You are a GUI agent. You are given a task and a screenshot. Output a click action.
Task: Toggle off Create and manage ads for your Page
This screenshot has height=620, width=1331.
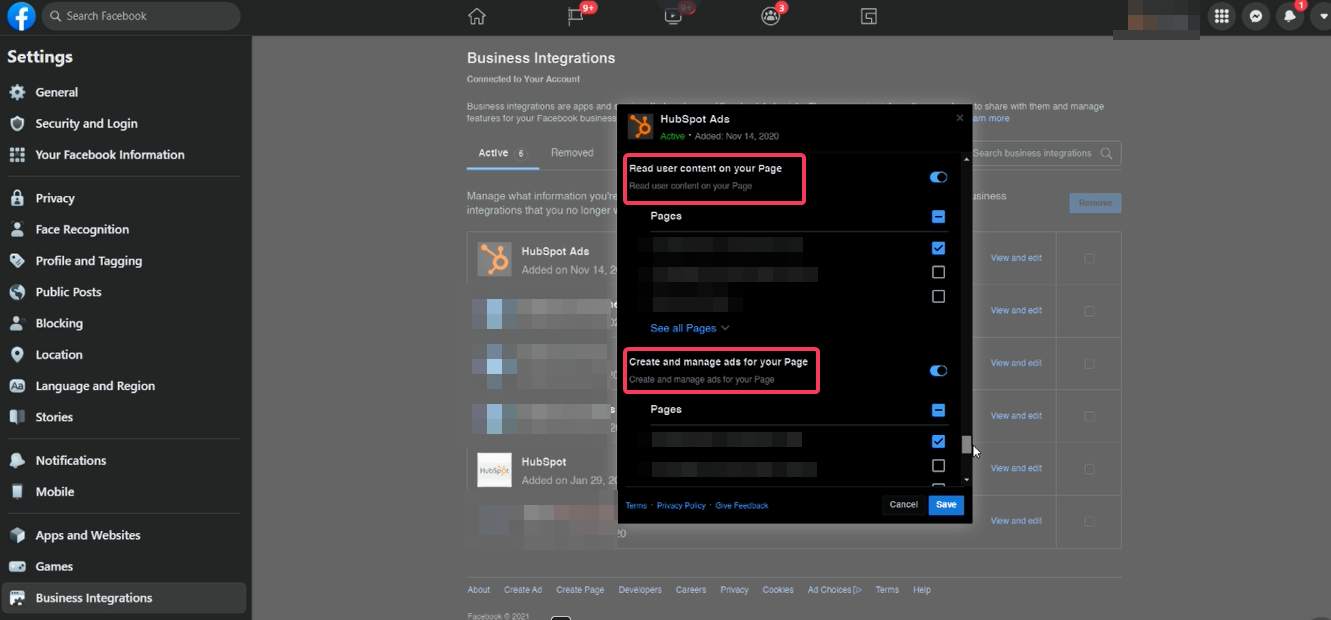(938, 370)
